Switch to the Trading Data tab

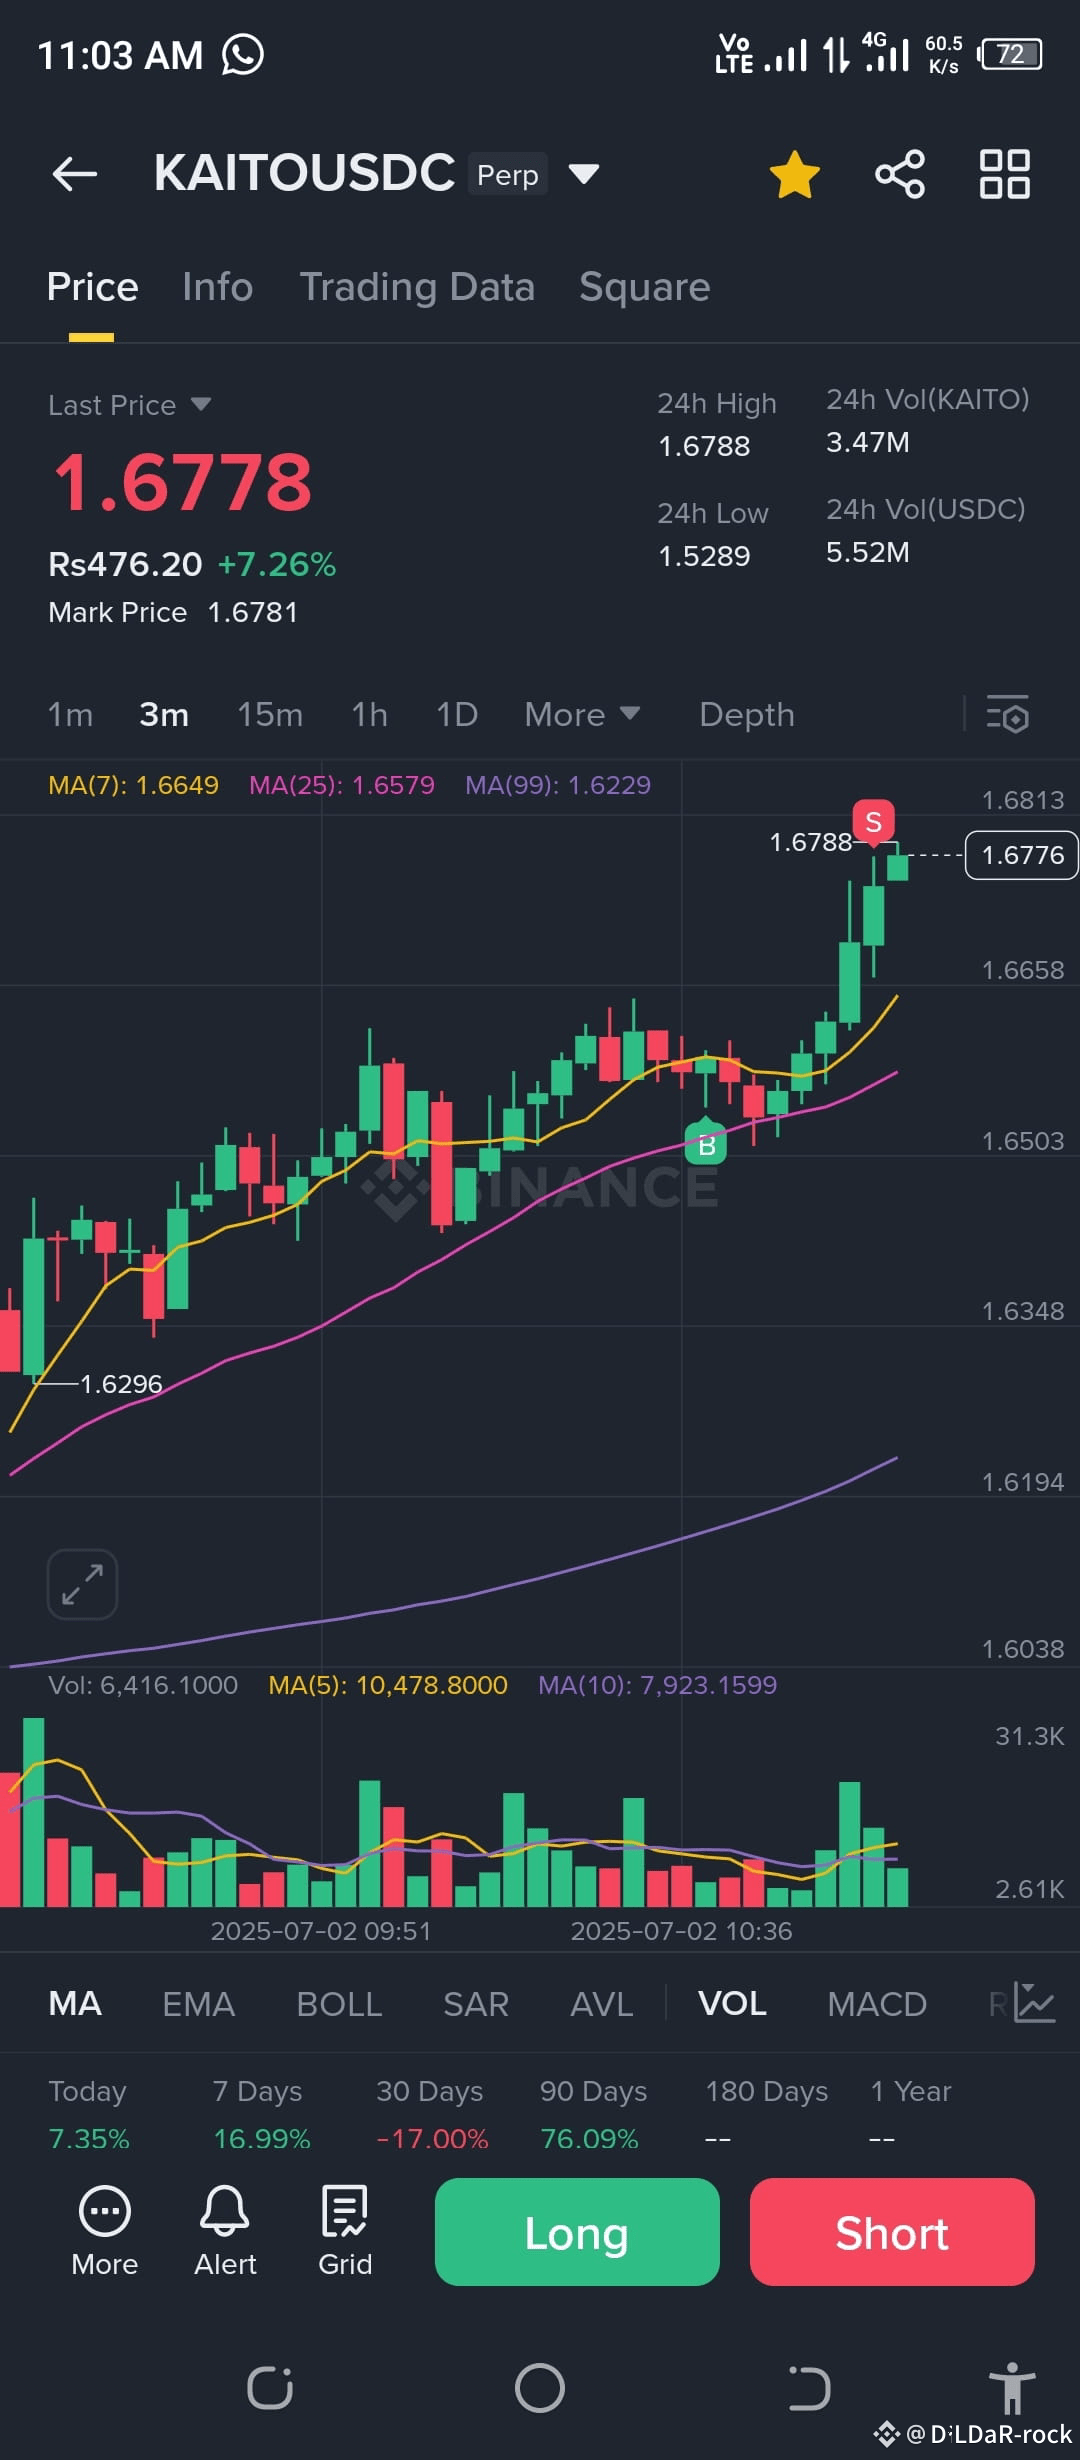(x=417, y=287)
